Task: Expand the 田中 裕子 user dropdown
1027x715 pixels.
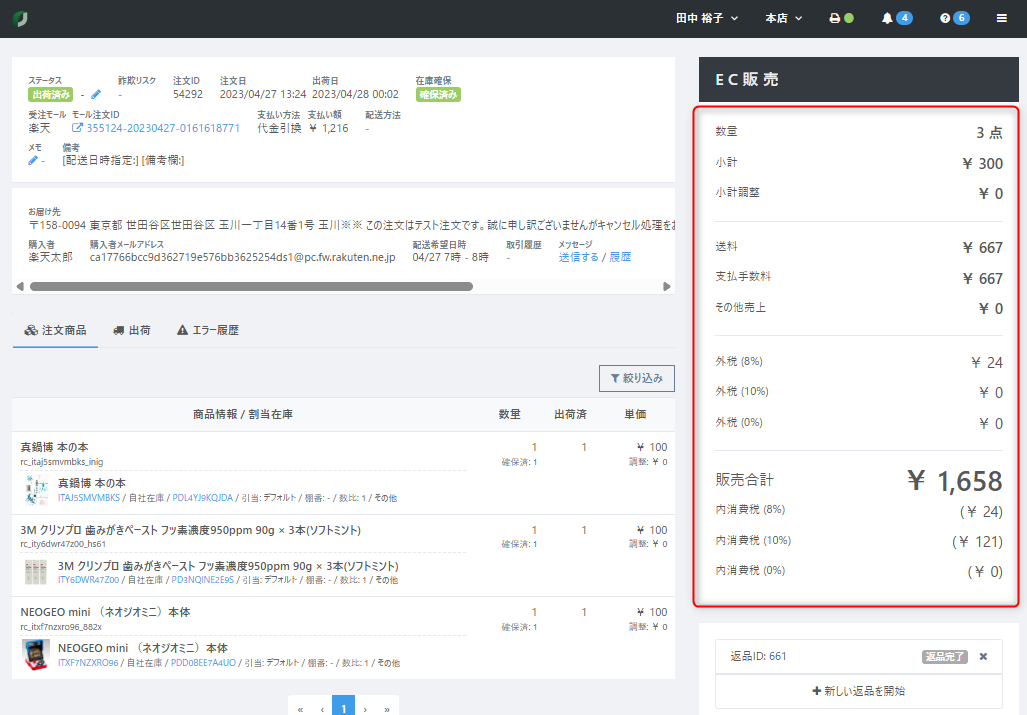Action: (x=706, y=19)
